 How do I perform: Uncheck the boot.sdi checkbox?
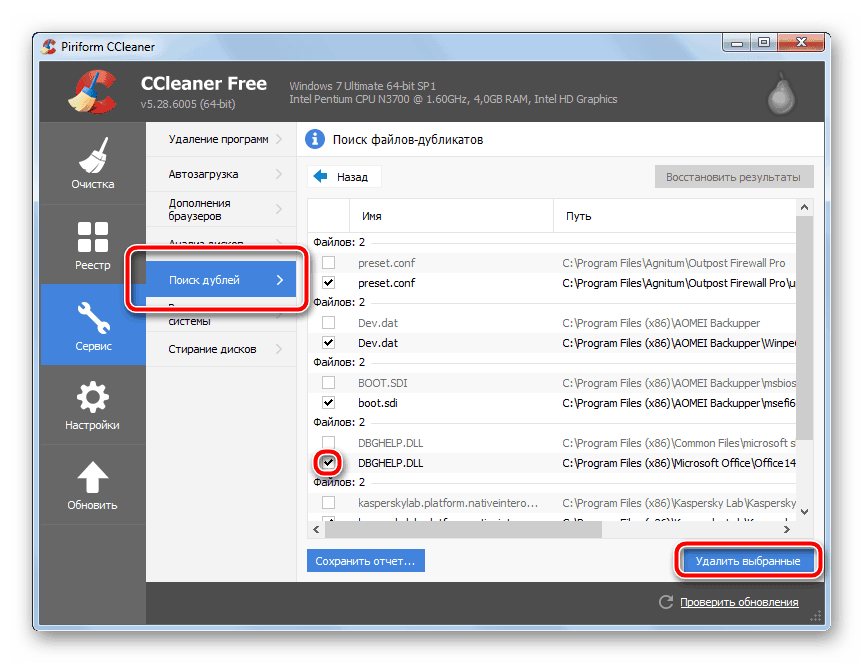(328, 402)
